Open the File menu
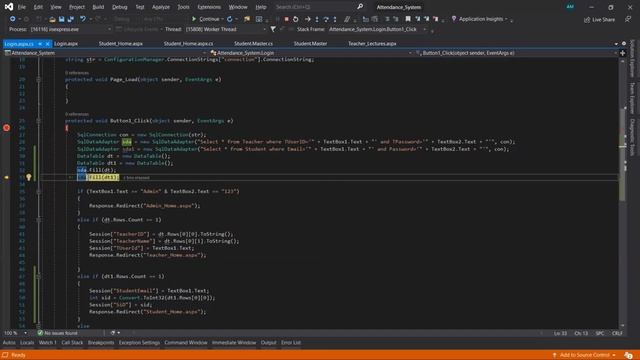Screen dimensions: 640x360 point(22,7)
